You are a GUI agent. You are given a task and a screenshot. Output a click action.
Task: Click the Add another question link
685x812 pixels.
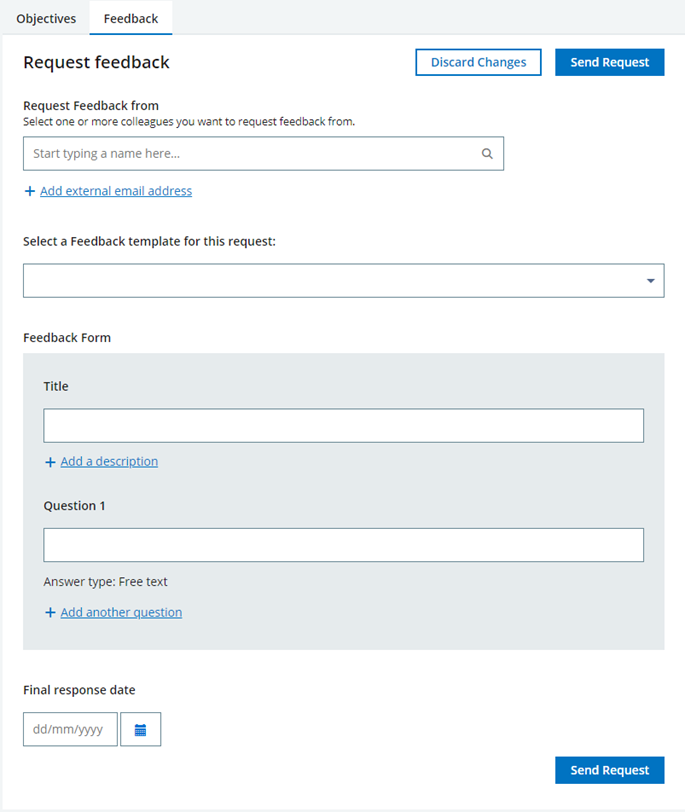(x=121, y=613)
